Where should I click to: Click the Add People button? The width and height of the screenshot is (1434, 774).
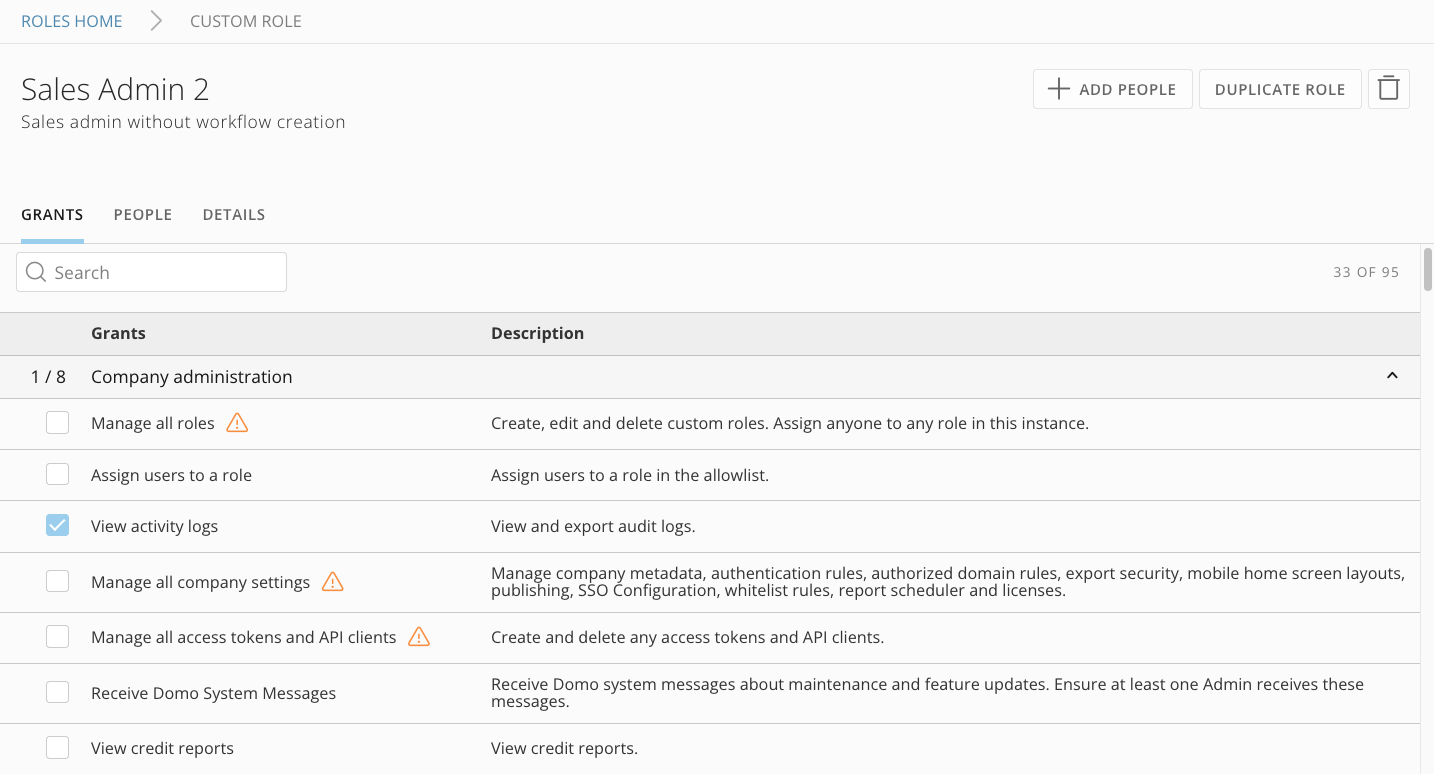(1112, 89)
